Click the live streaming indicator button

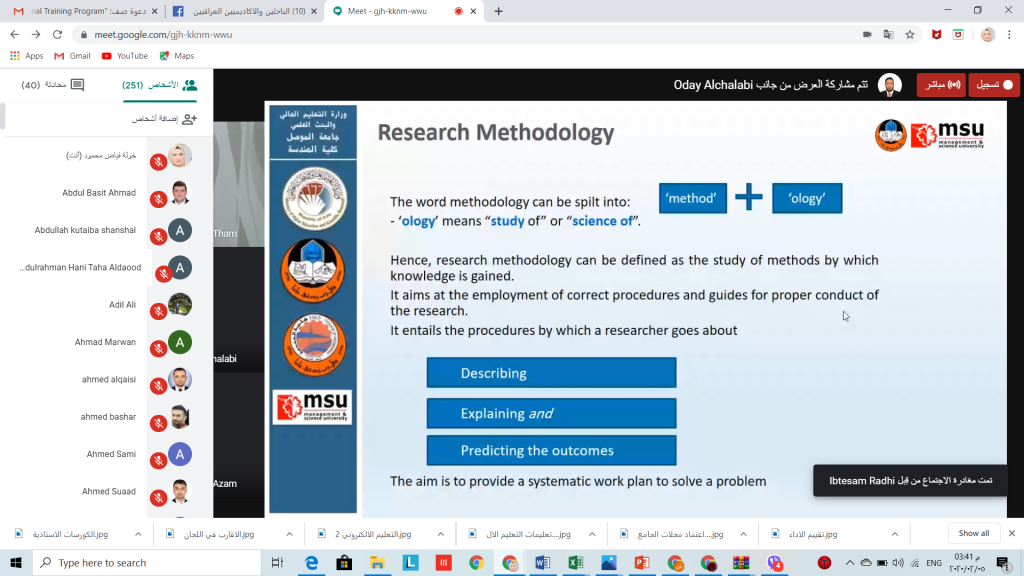[941, 85]
